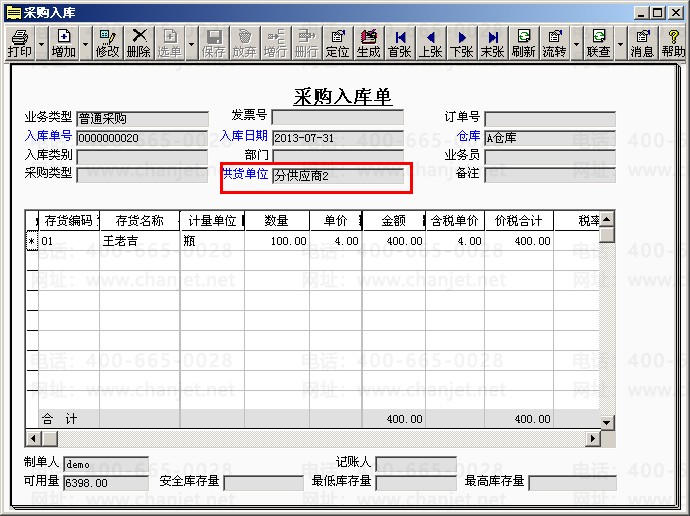Click the 仓库 field showing A仓库
This screenshot has height=516, width=690.
click(x=550, y=138)
